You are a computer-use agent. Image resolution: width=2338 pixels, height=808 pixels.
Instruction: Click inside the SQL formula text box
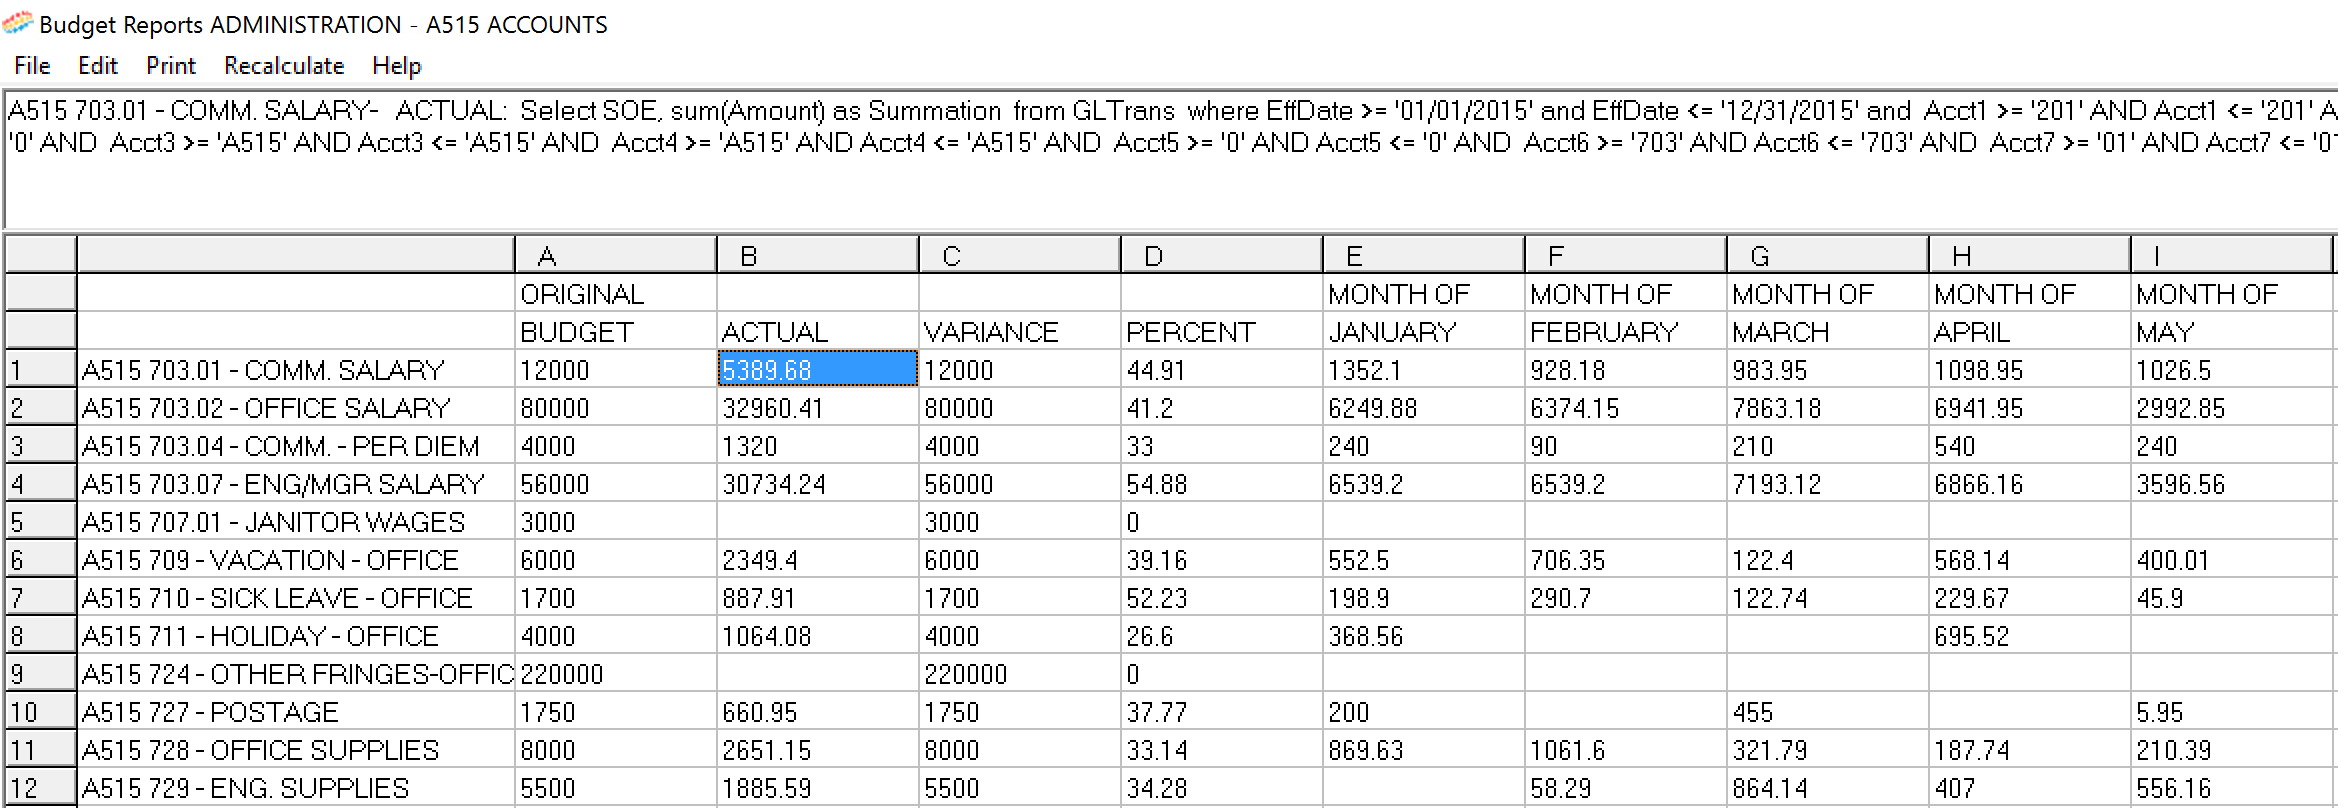point(1170,160)
